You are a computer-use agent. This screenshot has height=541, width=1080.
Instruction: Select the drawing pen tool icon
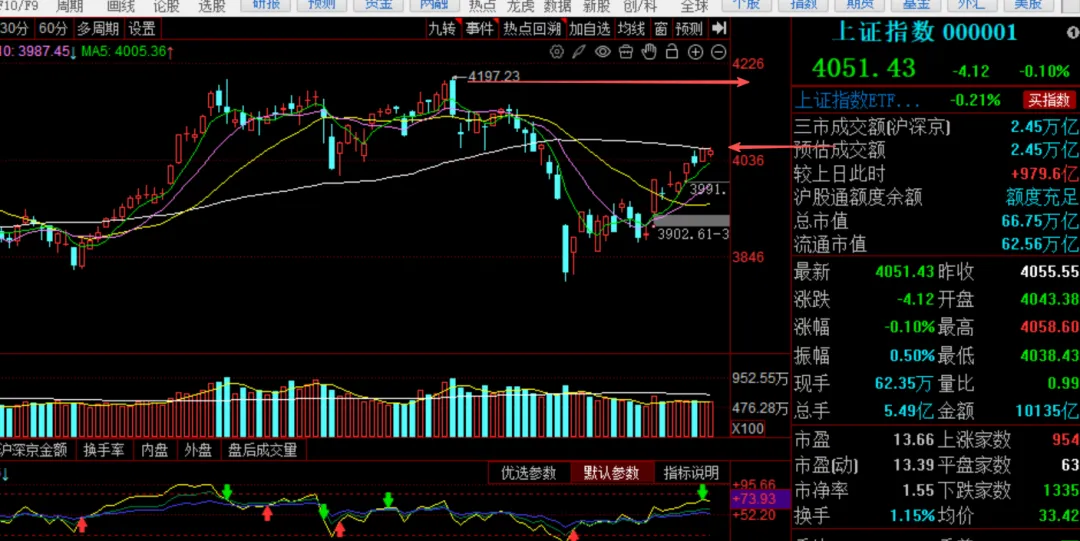coord(579,52)
